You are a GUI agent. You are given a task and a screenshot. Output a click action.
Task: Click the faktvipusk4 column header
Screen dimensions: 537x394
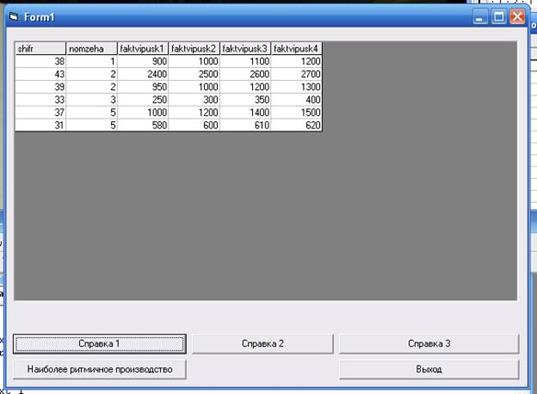click(x=297, y=49)
